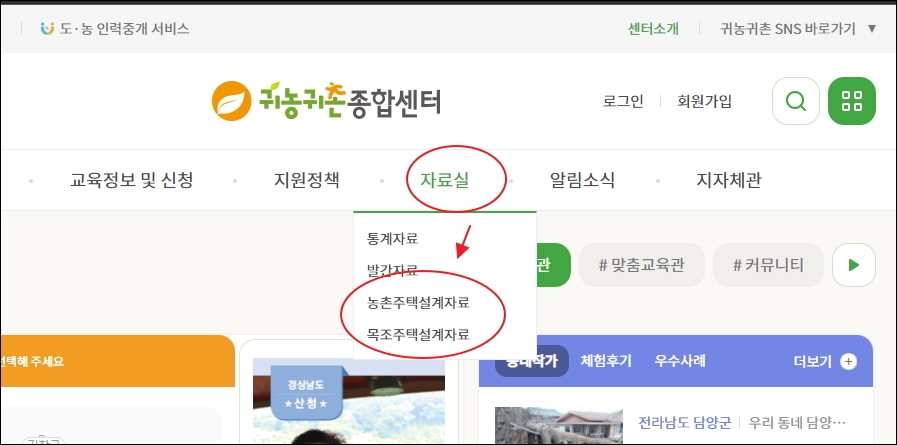897x445 pixels.
Task: Open the 지자체관 menu
Action: (x=728, y=180)
